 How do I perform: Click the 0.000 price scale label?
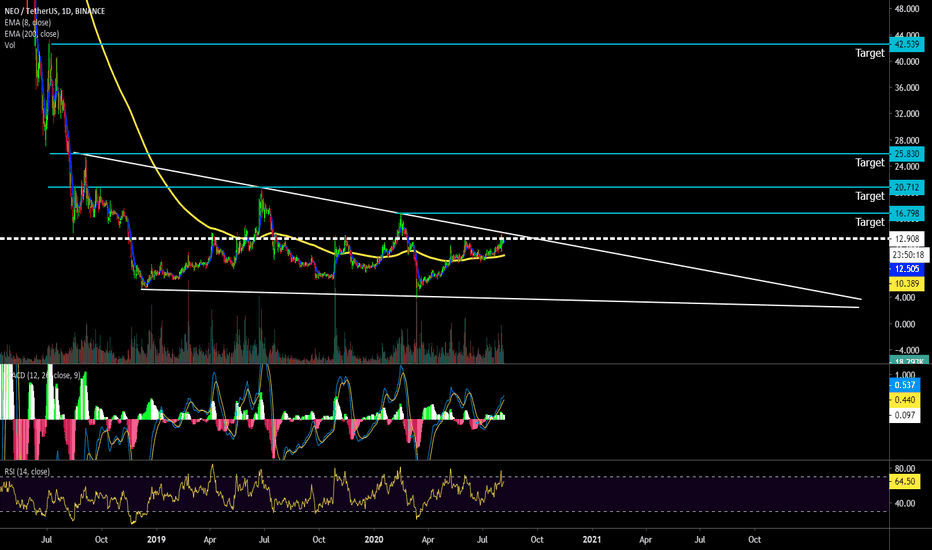point(905,324)
